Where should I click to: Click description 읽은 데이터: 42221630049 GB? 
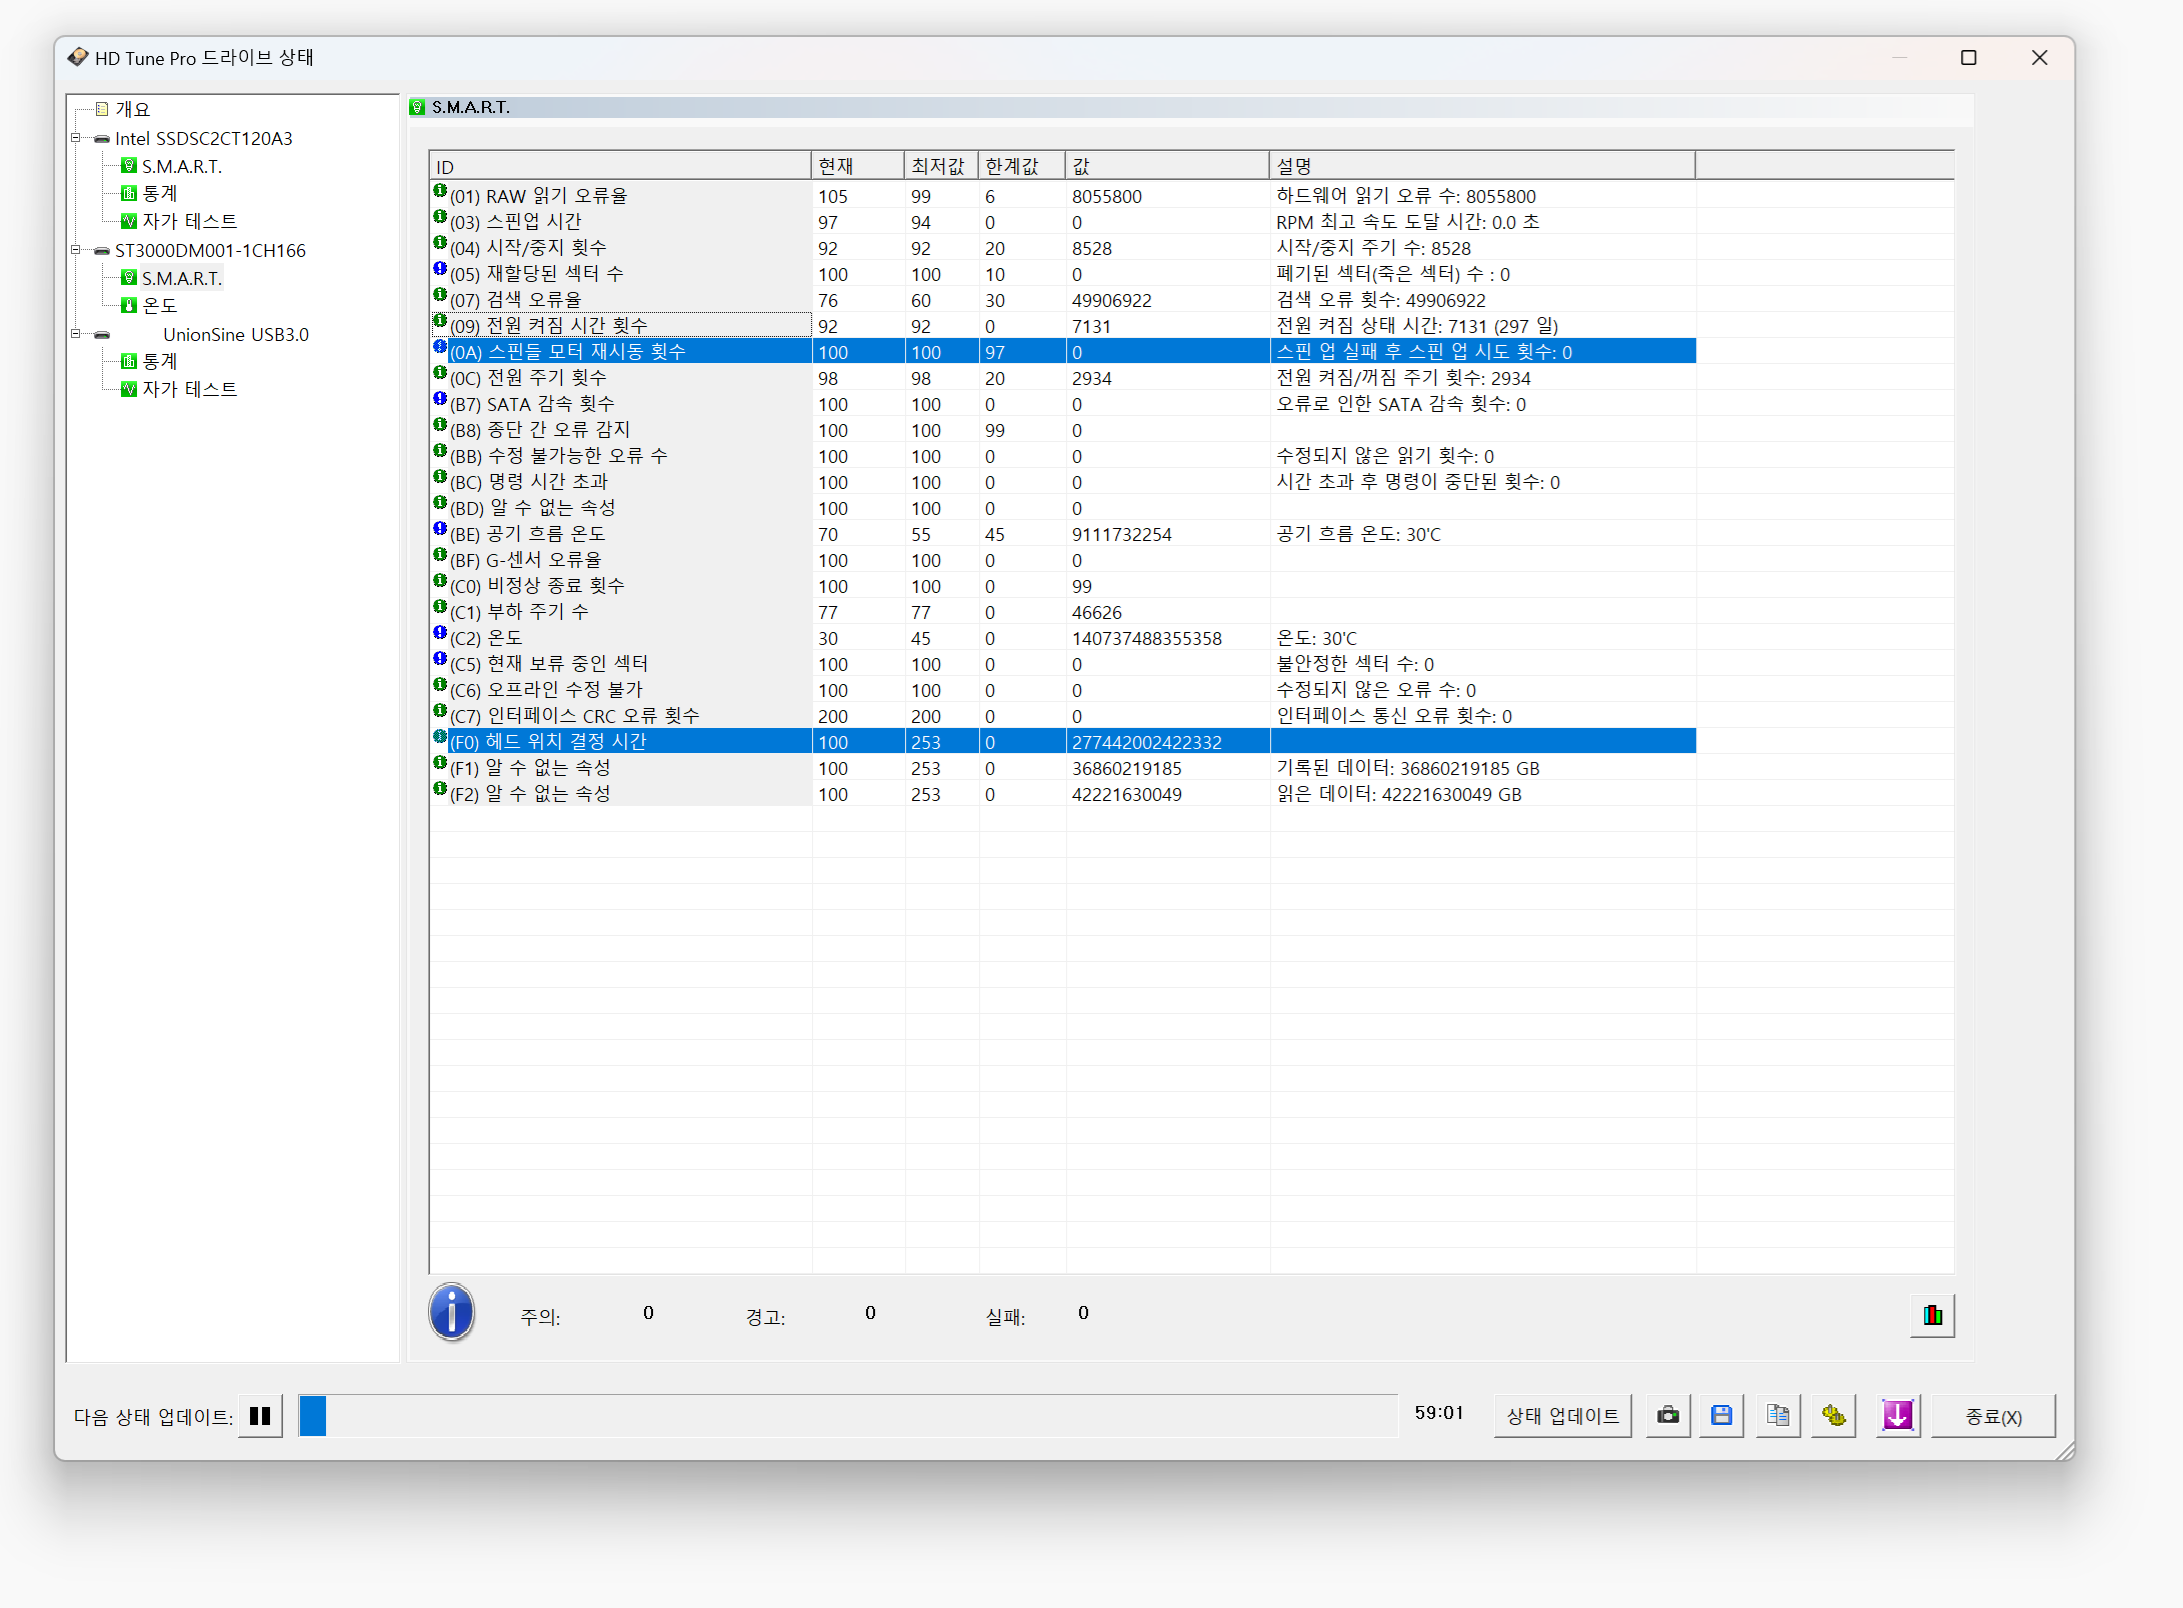(x=1399, y=794)
